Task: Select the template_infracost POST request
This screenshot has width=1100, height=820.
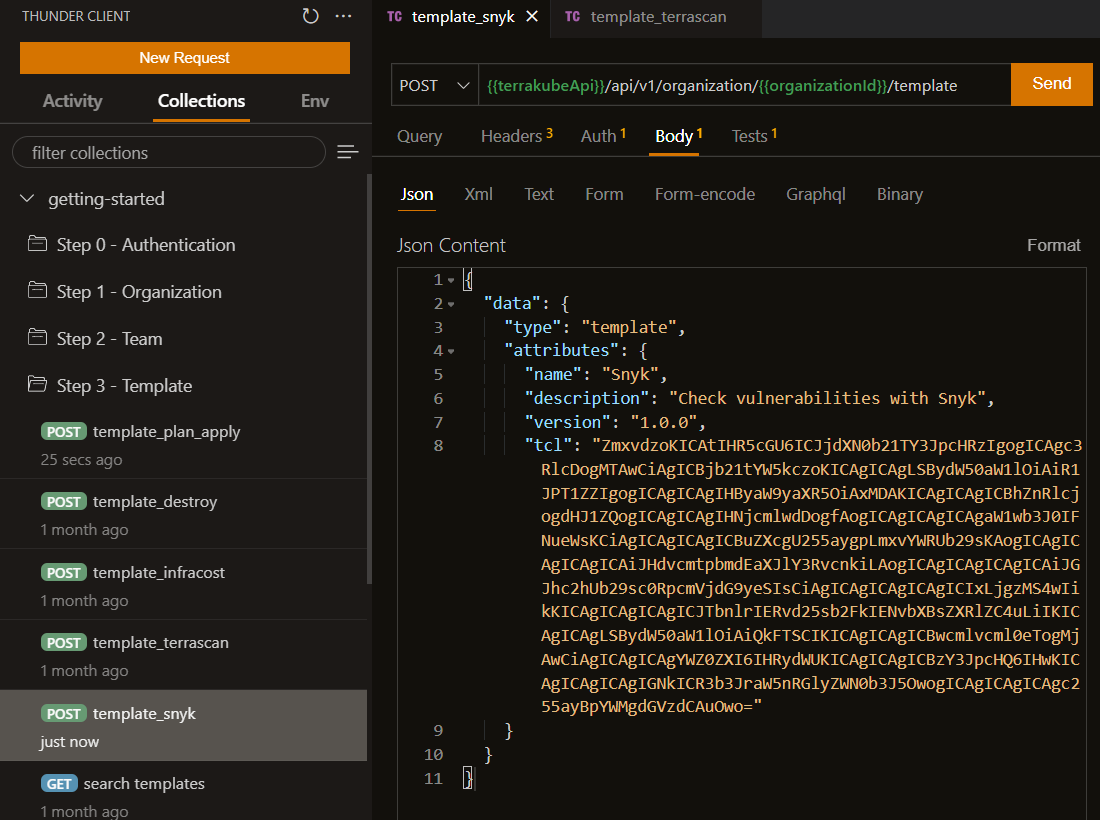Action: click(x=158, y=573)
